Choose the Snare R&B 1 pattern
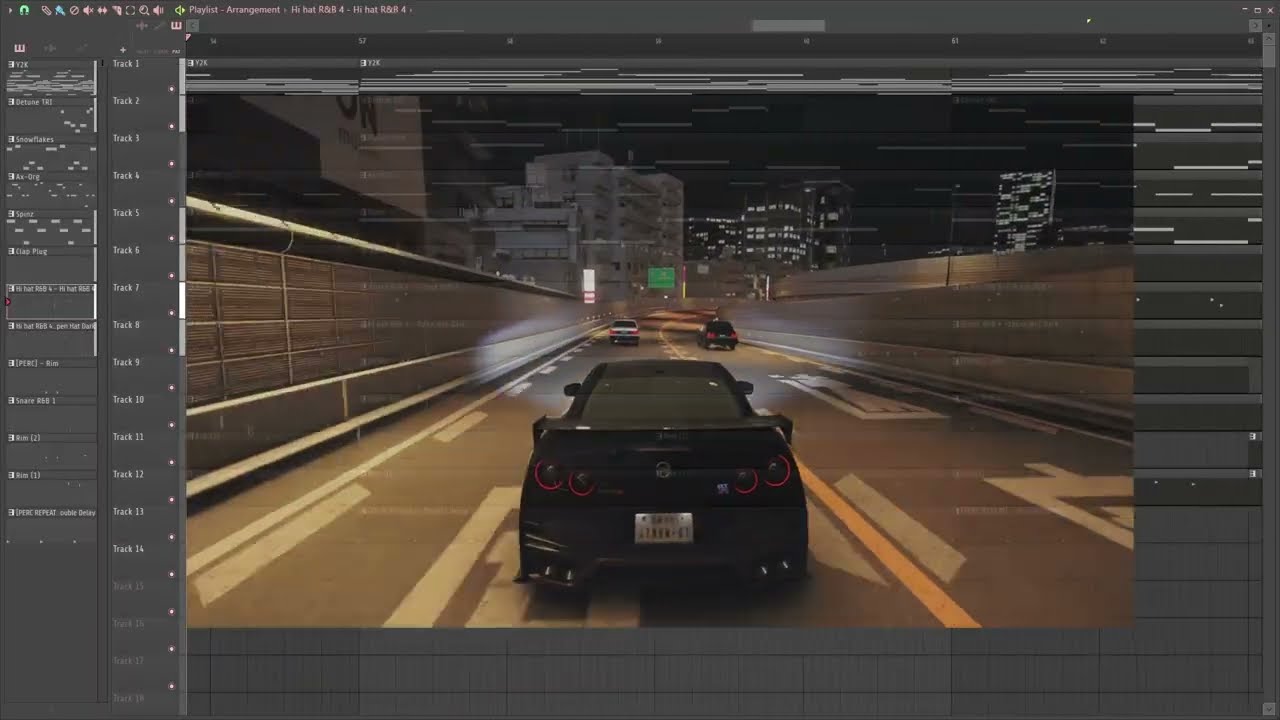Screen dimensions: 1280x720 point(51,413)
